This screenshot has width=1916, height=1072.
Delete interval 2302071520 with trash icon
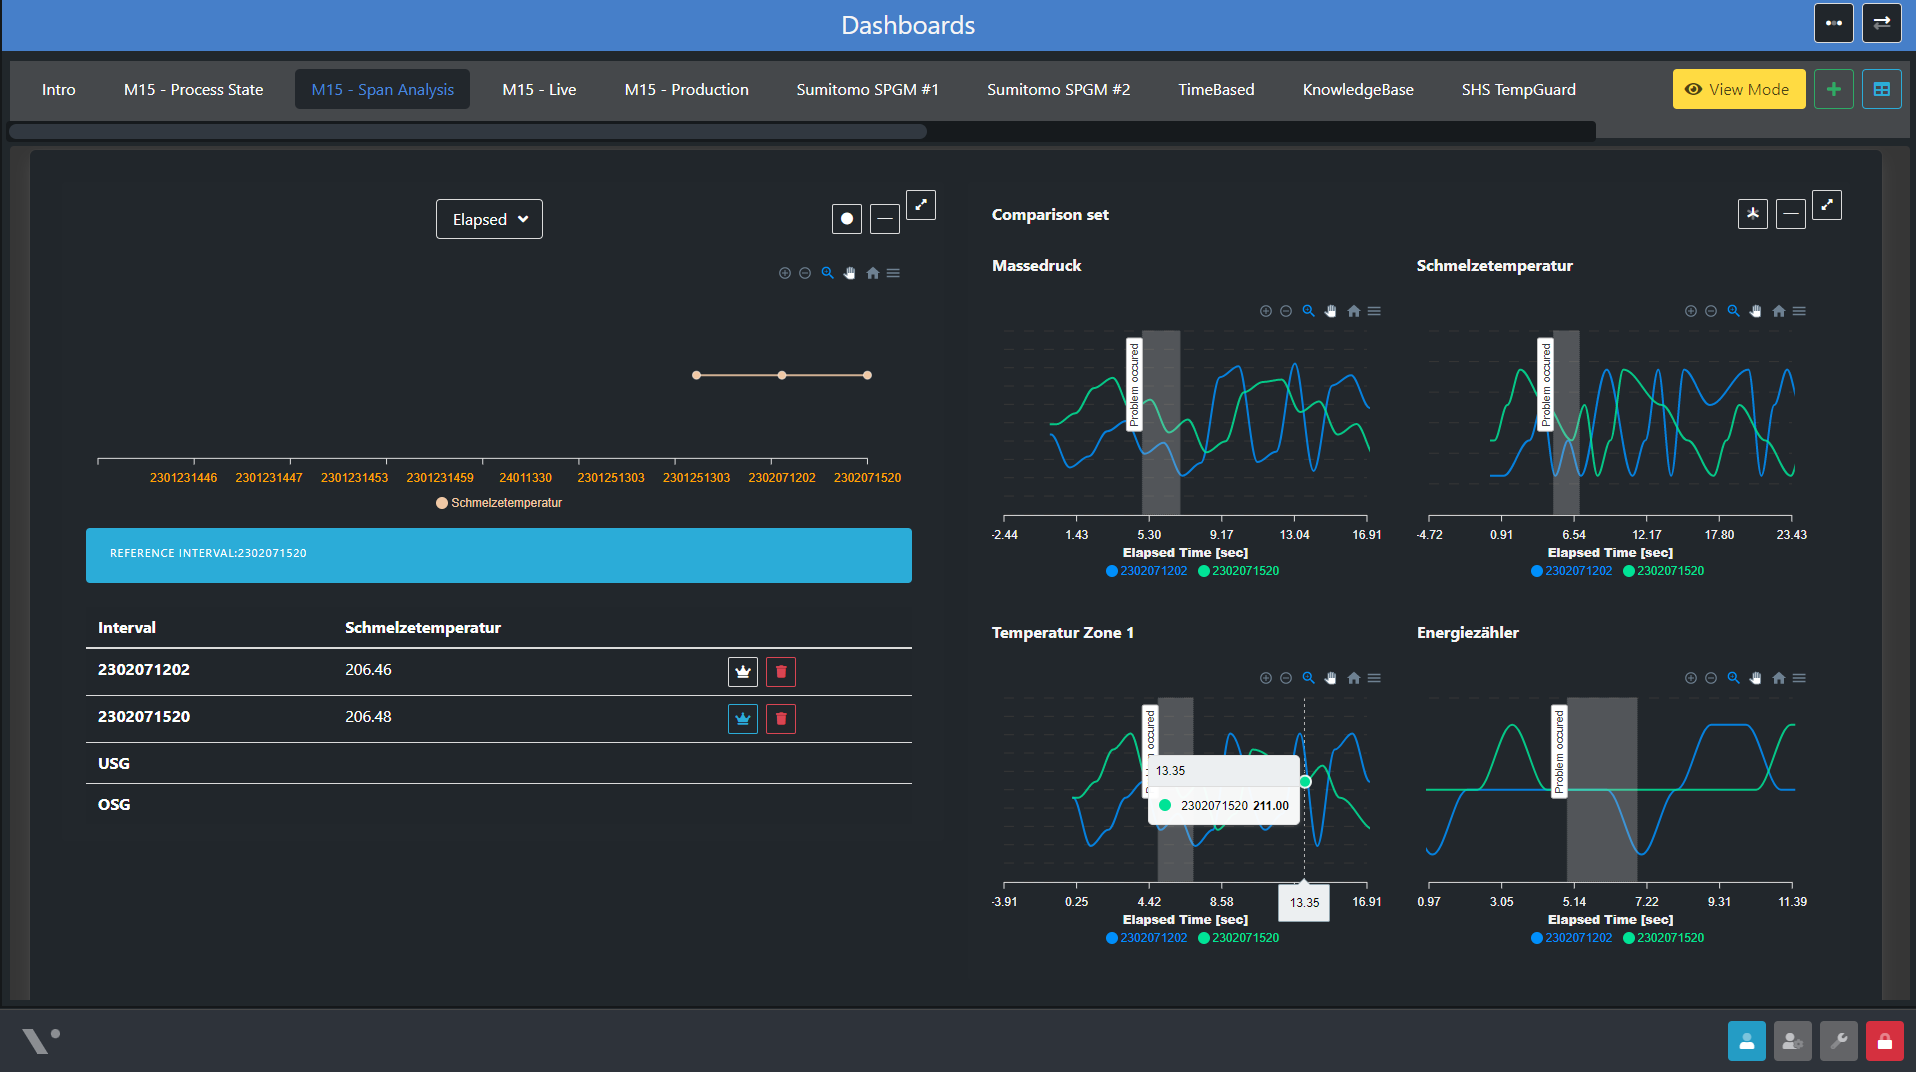point(780,719)
